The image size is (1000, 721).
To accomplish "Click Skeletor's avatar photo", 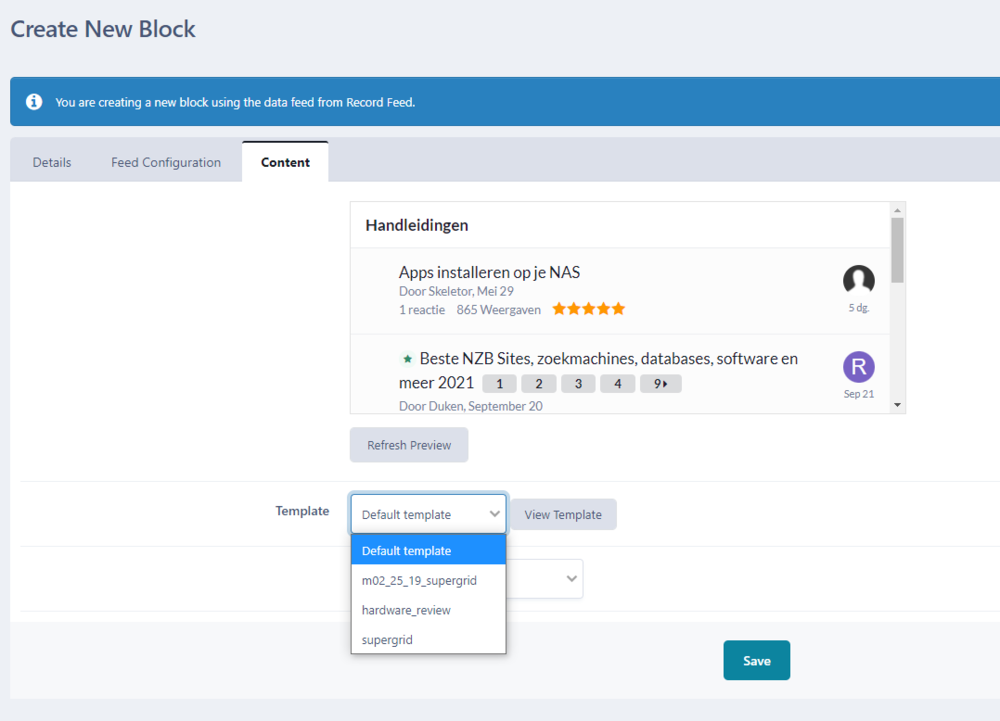I will click(858, 281).
